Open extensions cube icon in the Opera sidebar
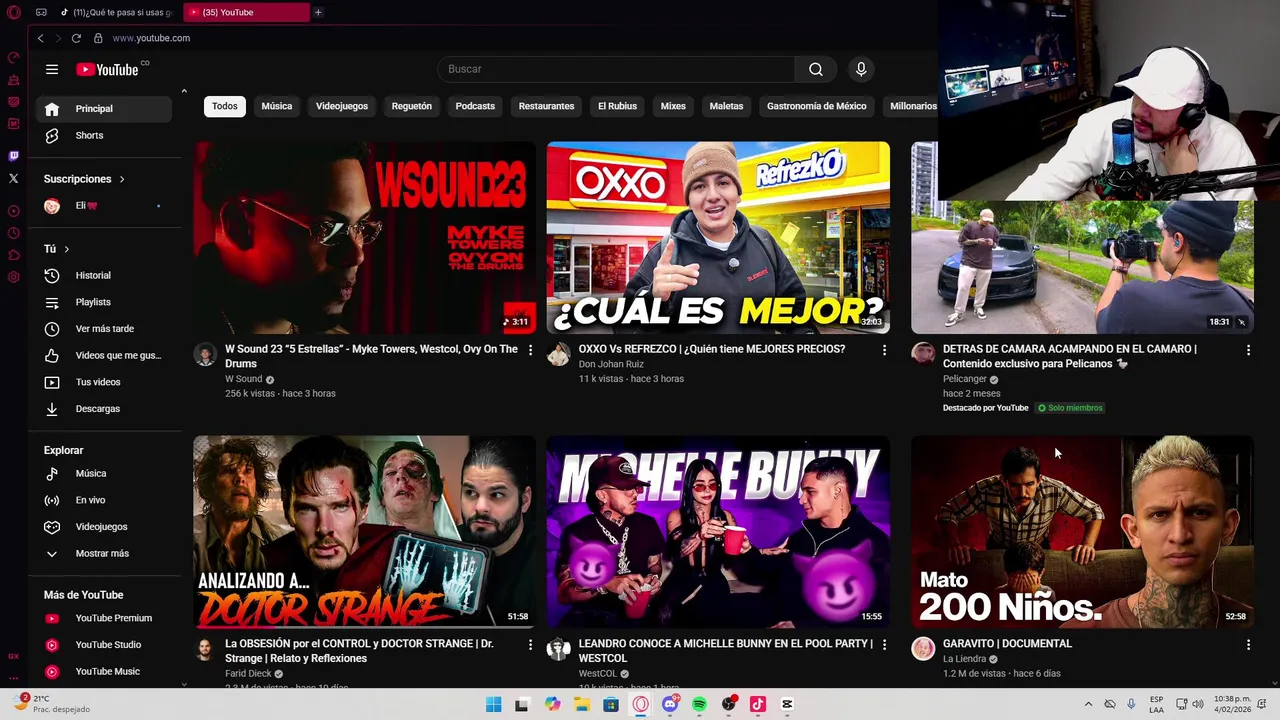Viewport: 1280px width, 720px height. [x=13, y=255]
